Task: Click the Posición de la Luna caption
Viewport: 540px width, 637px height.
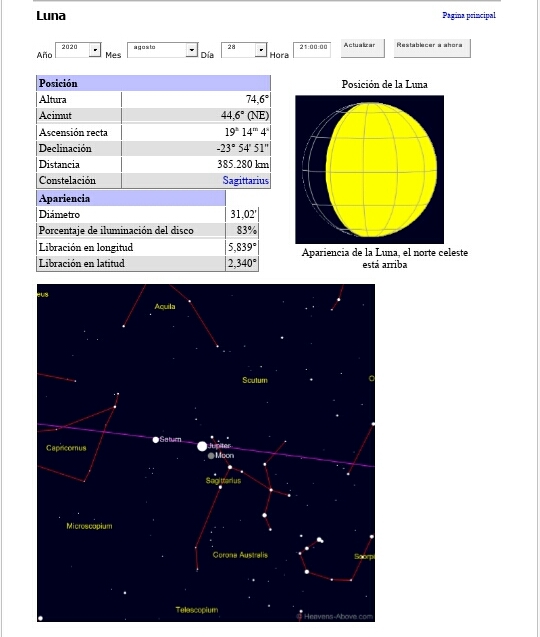Action: pos(384,84)
